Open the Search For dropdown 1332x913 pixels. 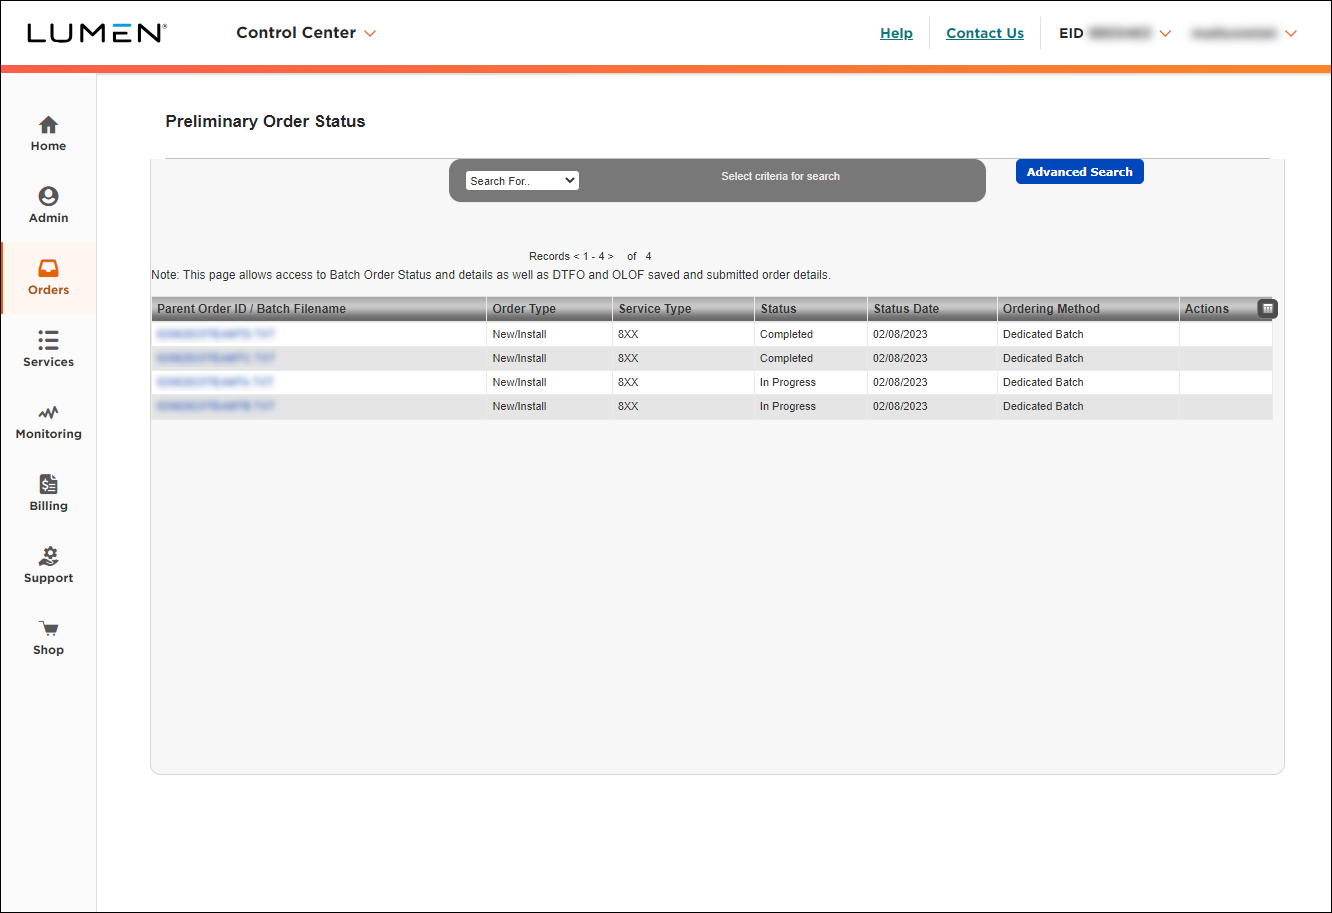[522, 181]
